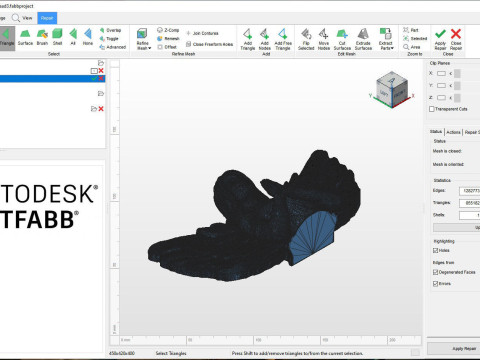This screenshot has width=480, height=360.
Task: Toggle the Z clip plane box
Action: [441, 98]
